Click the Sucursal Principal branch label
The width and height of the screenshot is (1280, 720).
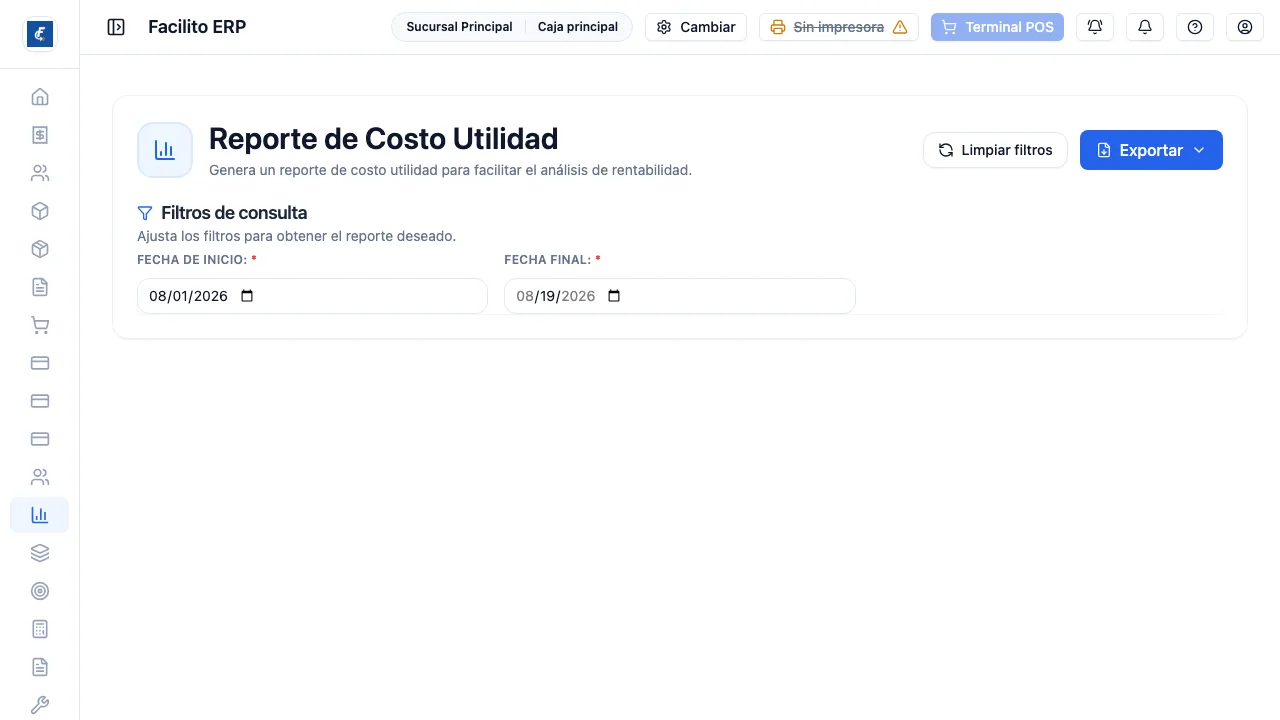(x=459, y=27)
